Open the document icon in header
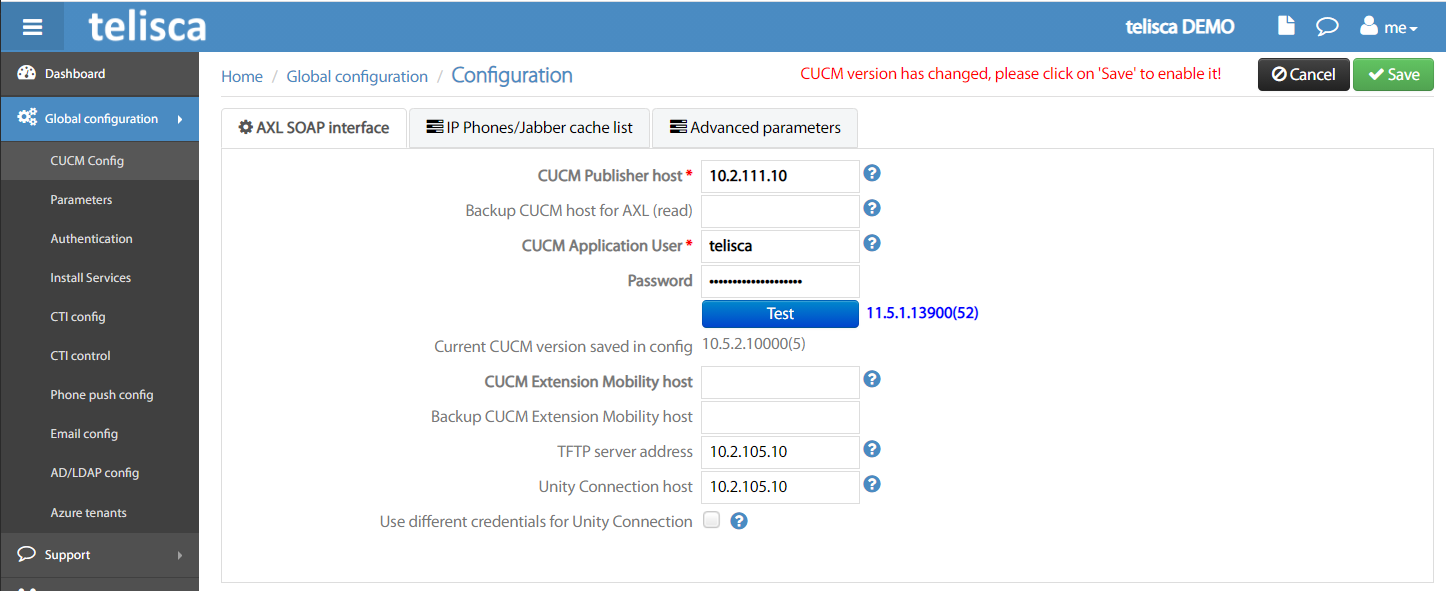This screenshot has height=591, width=1446. click(x=1287, y=27)
